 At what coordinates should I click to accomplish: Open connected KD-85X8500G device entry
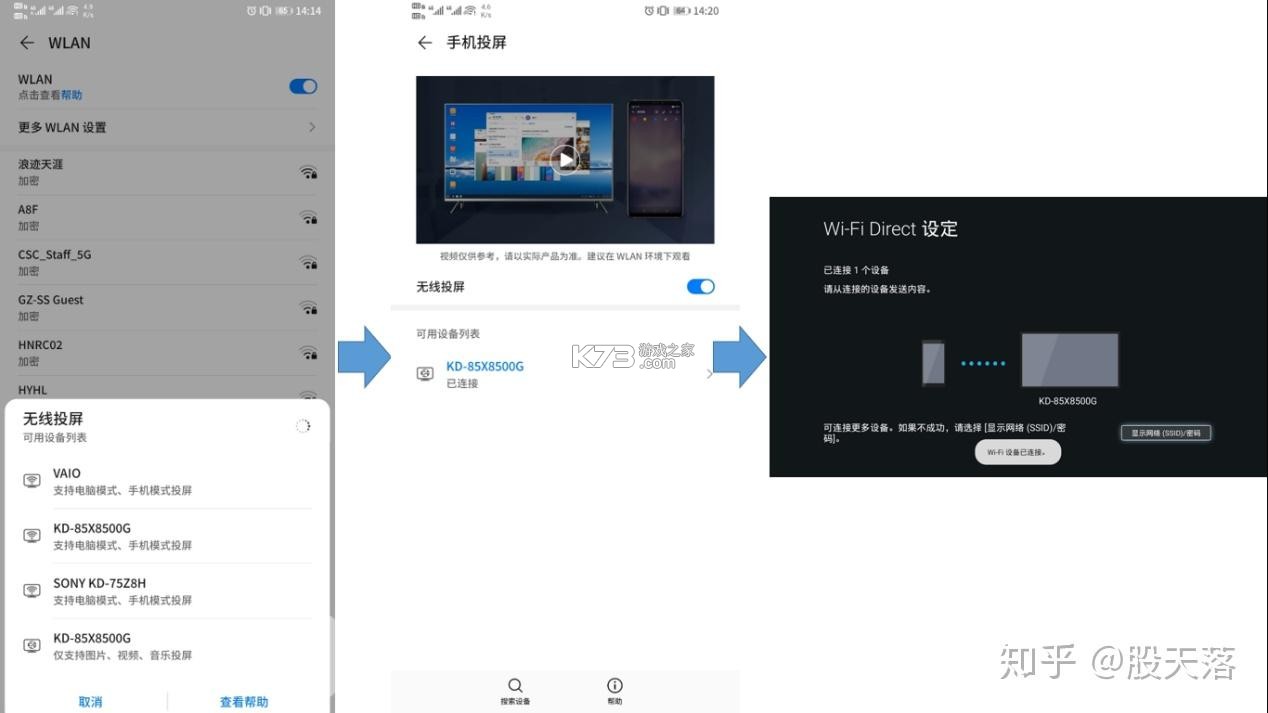click(565, 374)
